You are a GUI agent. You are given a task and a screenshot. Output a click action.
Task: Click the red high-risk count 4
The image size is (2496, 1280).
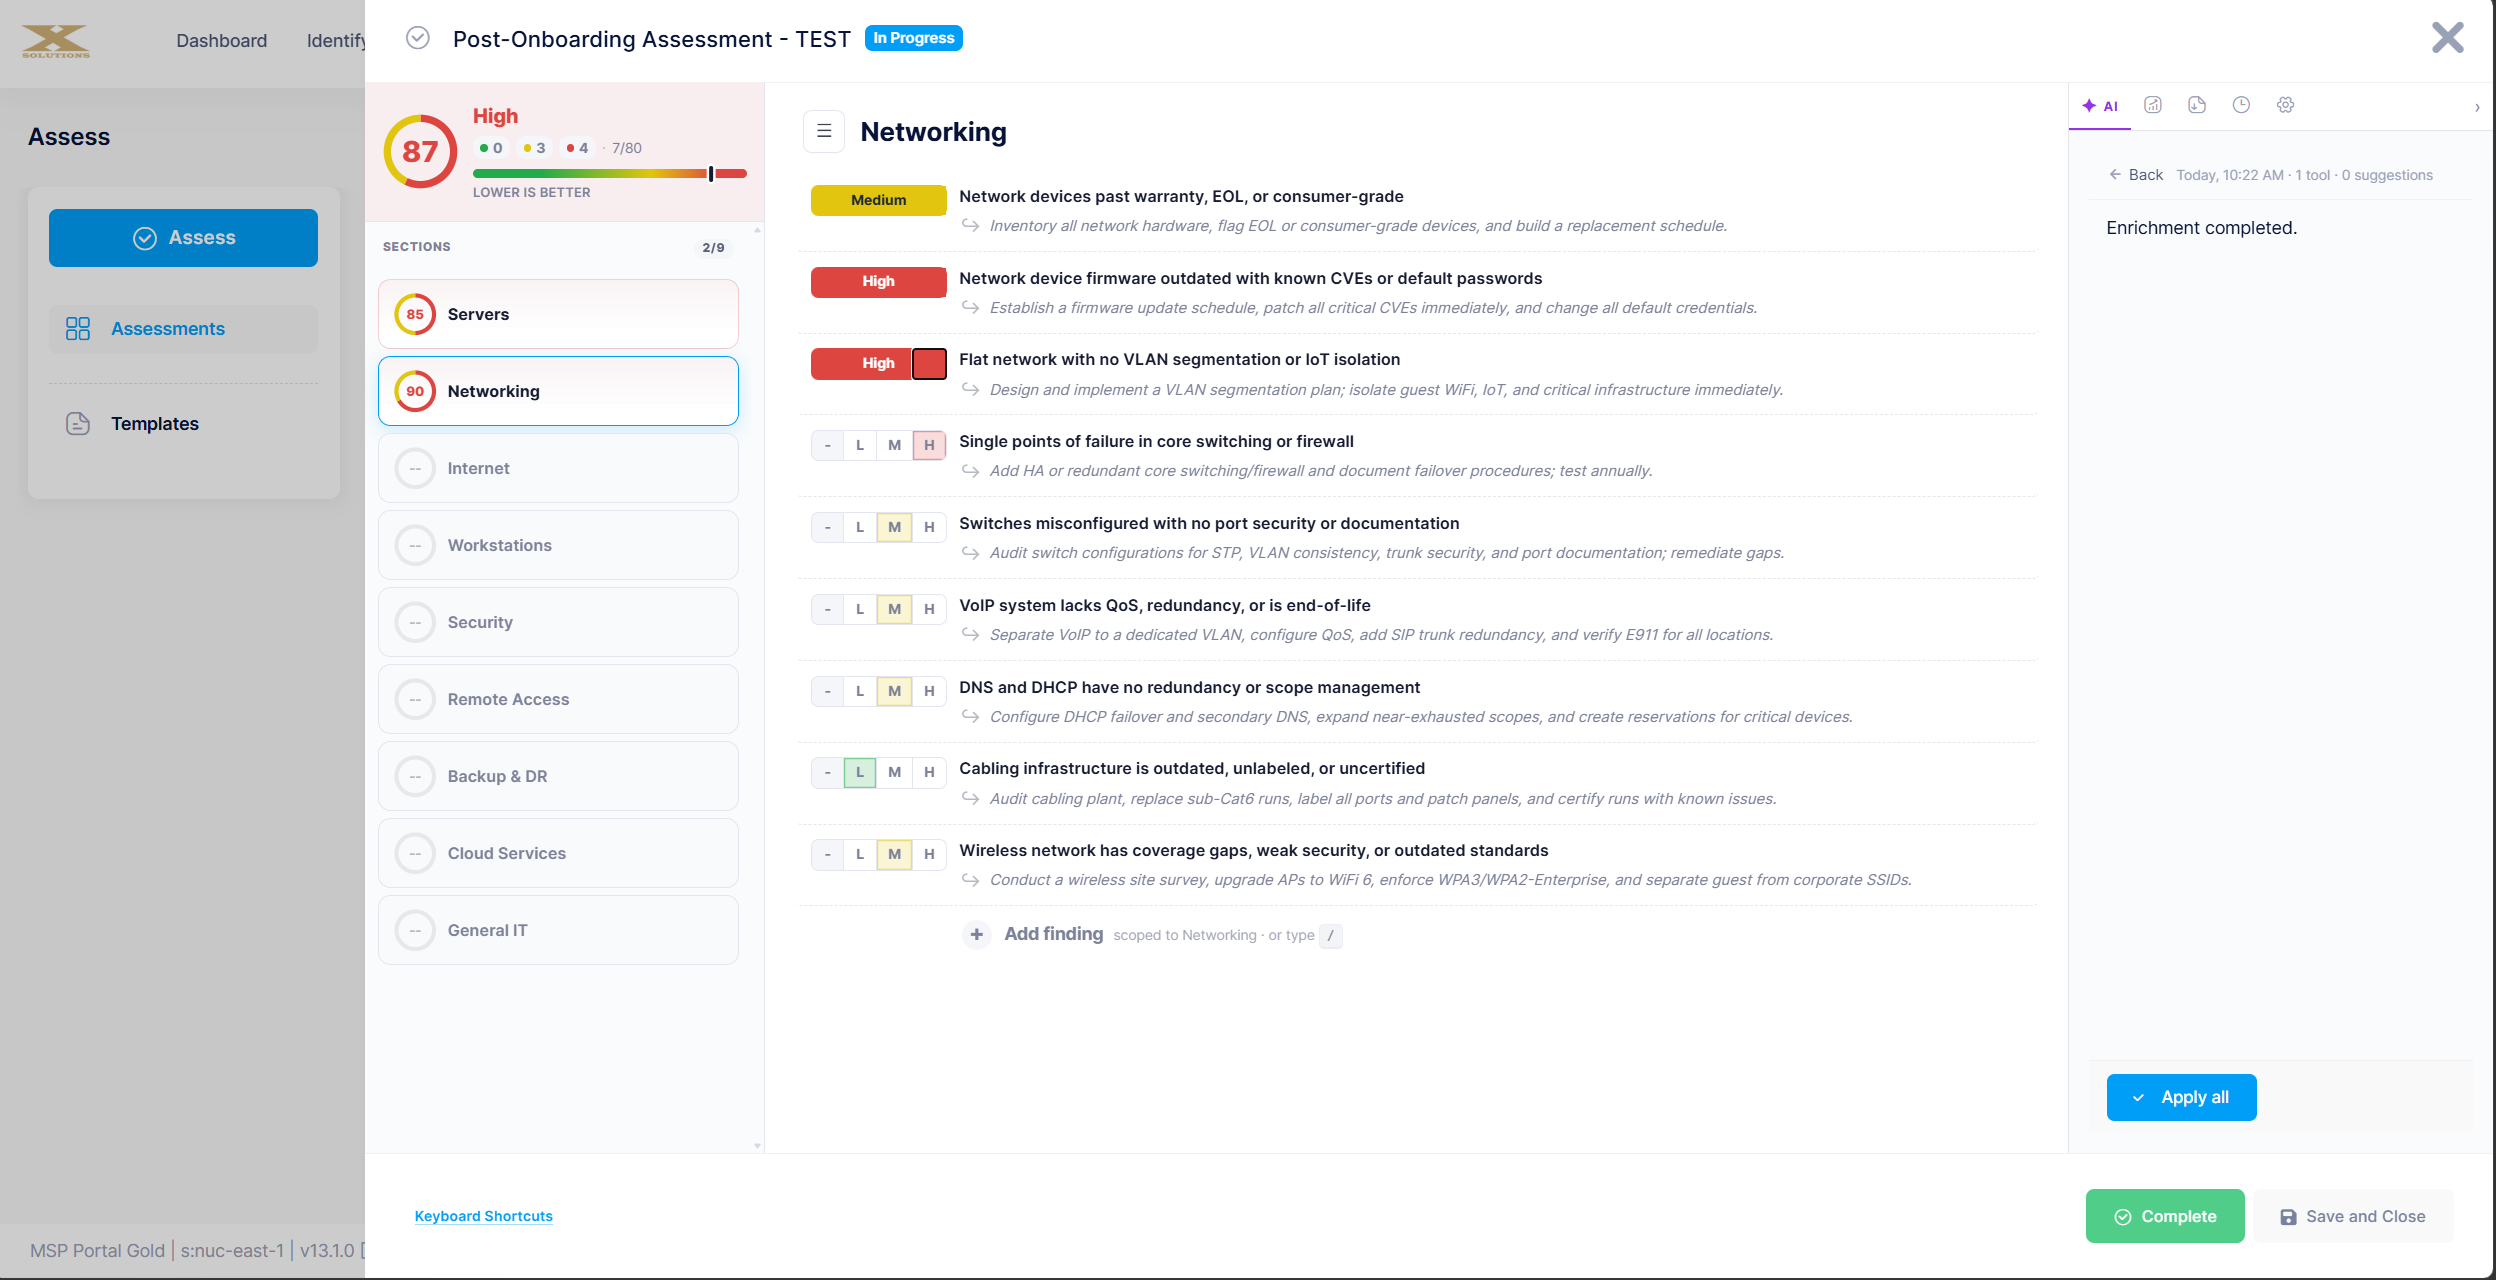point(577,148)
